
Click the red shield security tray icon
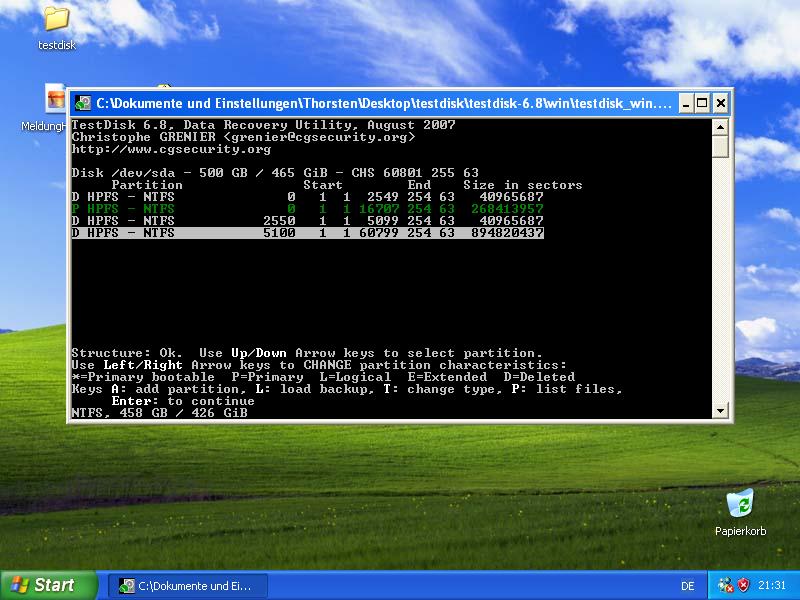pyautogui.click(x=744, y=585)
